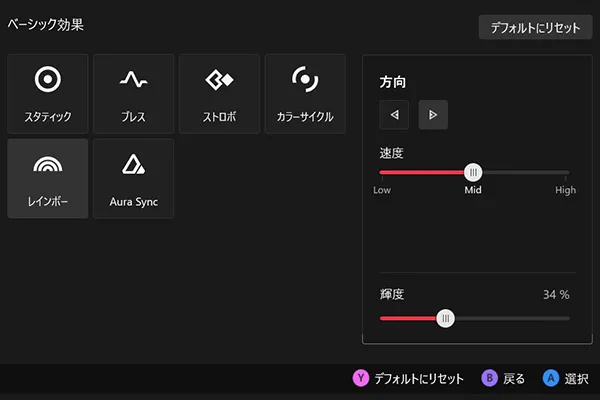Set direction to left arrow
This screenshot has width=600, height=400.
(394, 115)
